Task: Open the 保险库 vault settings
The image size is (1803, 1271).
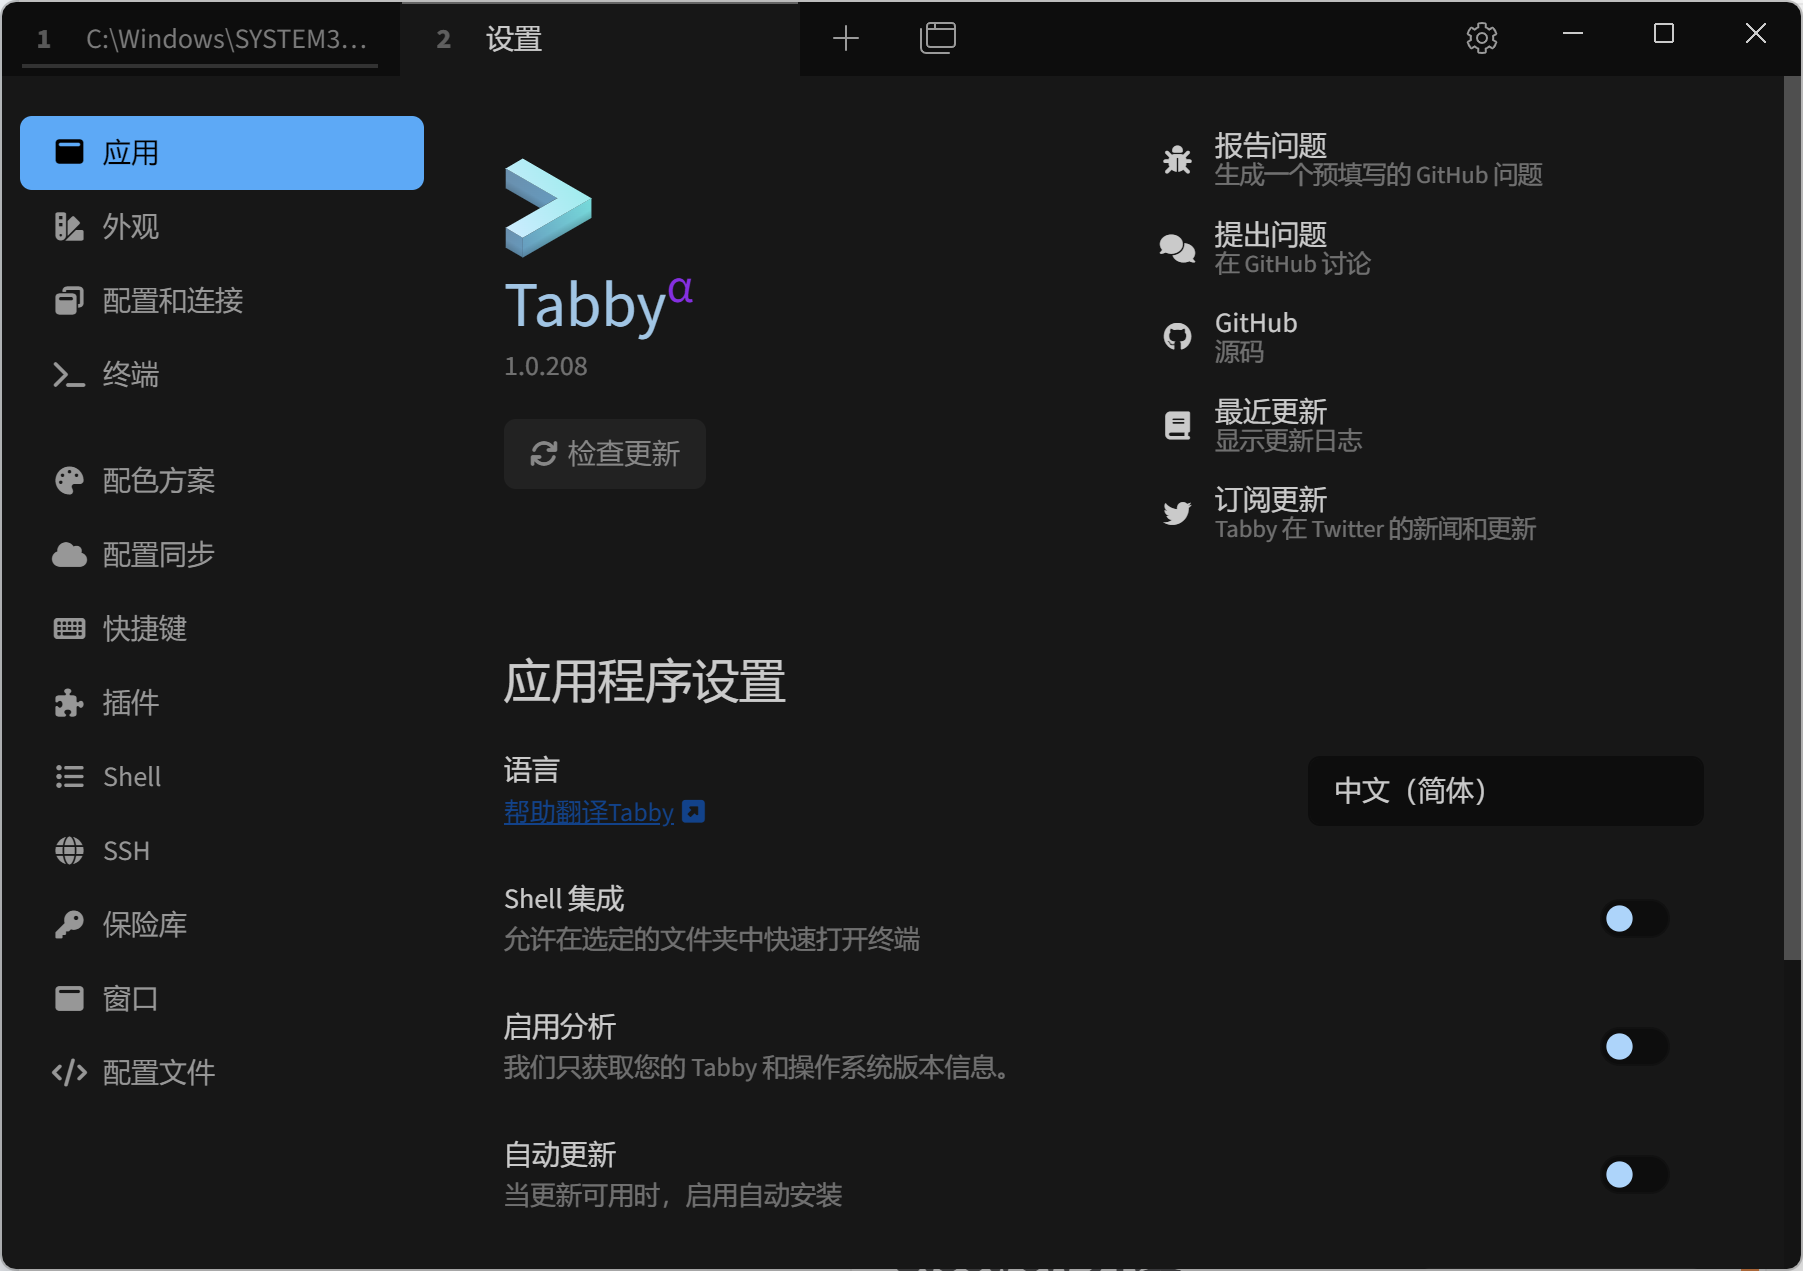Action: [x=145, y=924]
